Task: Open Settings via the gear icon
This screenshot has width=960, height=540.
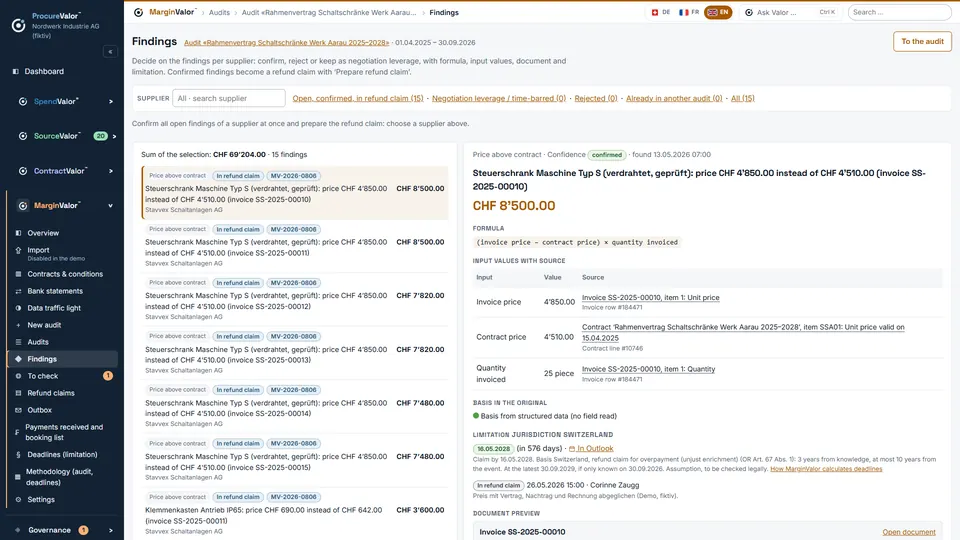Action: tap(18, 500)
